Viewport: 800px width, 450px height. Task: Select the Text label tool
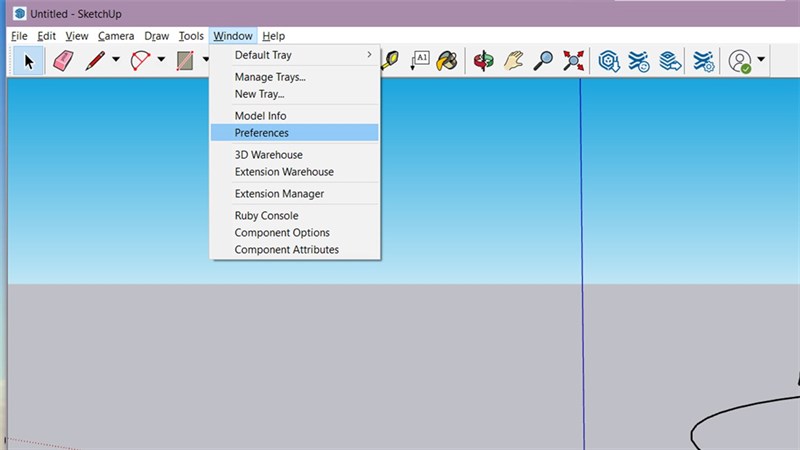tap(420, 61)
